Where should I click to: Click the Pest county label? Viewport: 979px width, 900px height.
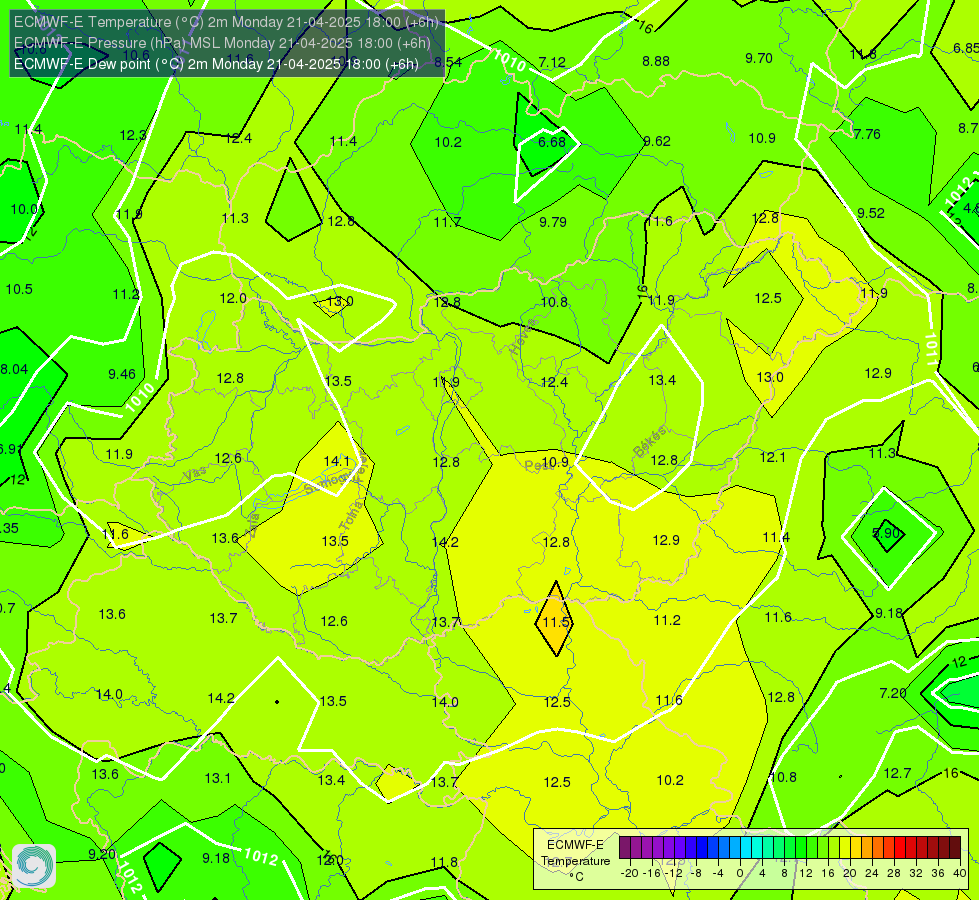538,465
